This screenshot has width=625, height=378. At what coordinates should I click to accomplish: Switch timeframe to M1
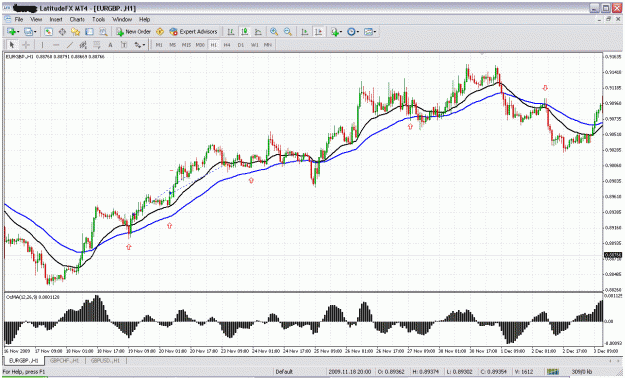pos(159,45)
